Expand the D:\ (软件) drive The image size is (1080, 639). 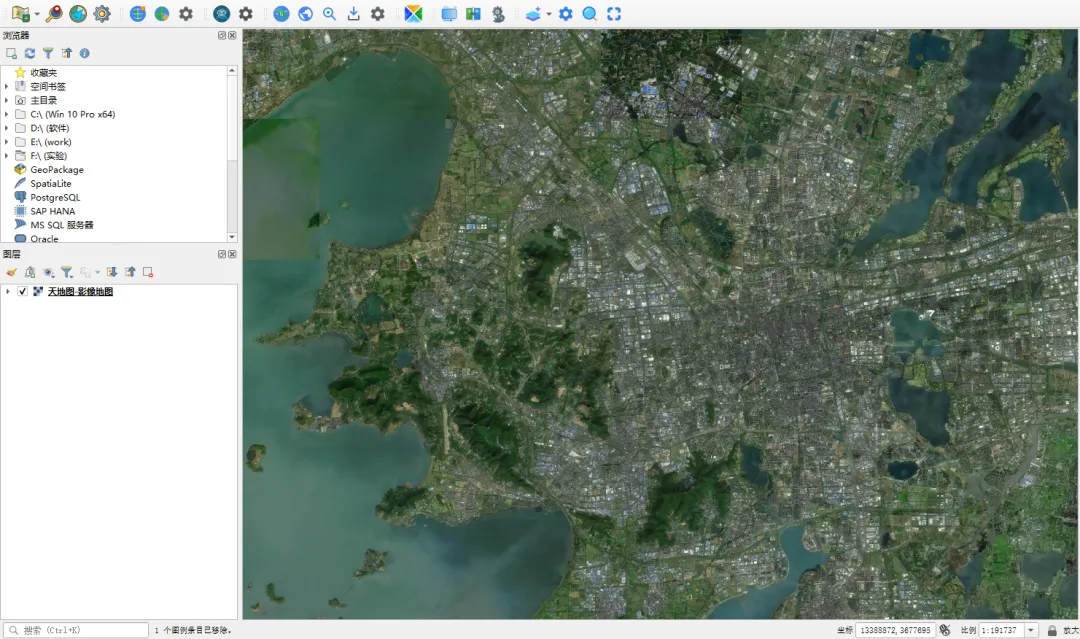(7, 127)
